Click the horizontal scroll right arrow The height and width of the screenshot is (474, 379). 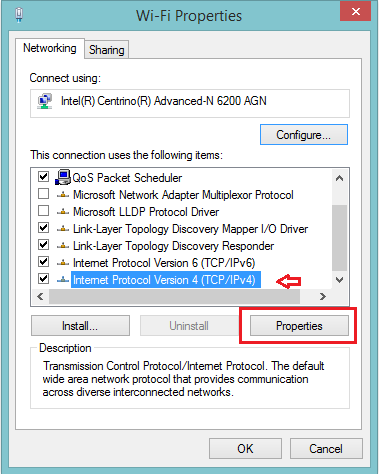(x=322, y=296)
